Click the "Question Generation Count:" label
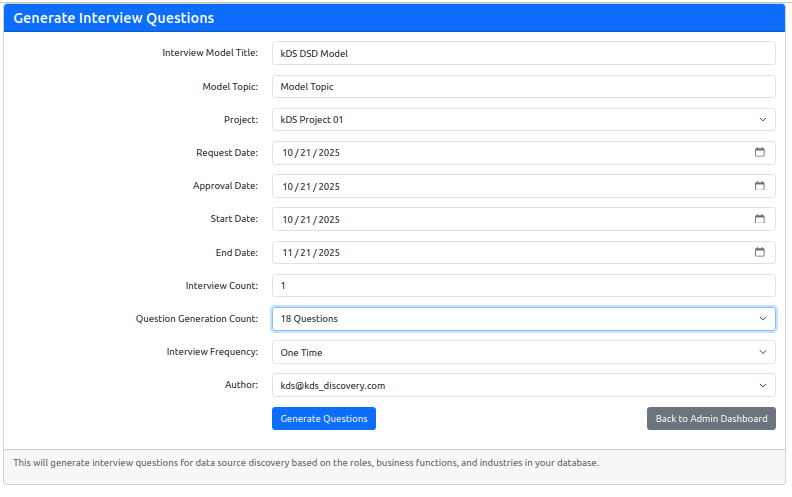This screenshot has width=792, height=497. [x=197, y=319]
